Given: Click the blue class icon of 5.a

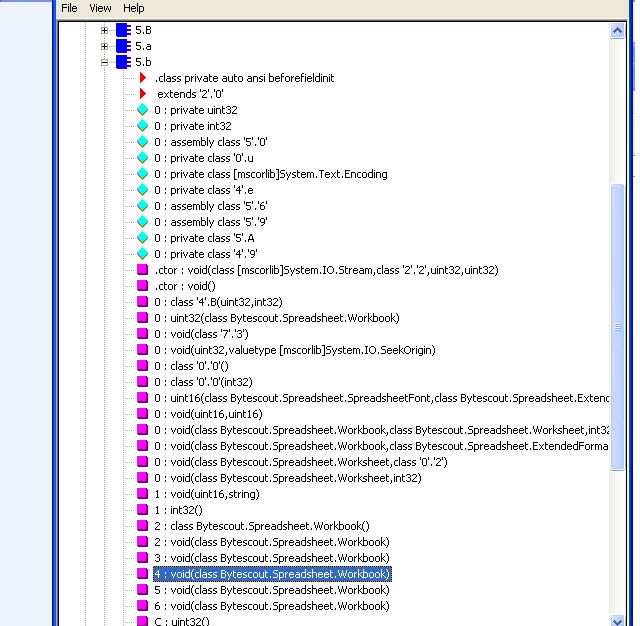Looking at the screenshot, I should tap(123, 46).
